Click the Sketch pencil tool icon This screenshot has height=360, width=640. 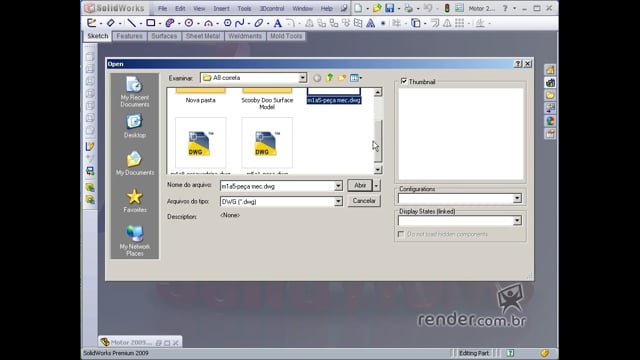(x=91, y=23)
